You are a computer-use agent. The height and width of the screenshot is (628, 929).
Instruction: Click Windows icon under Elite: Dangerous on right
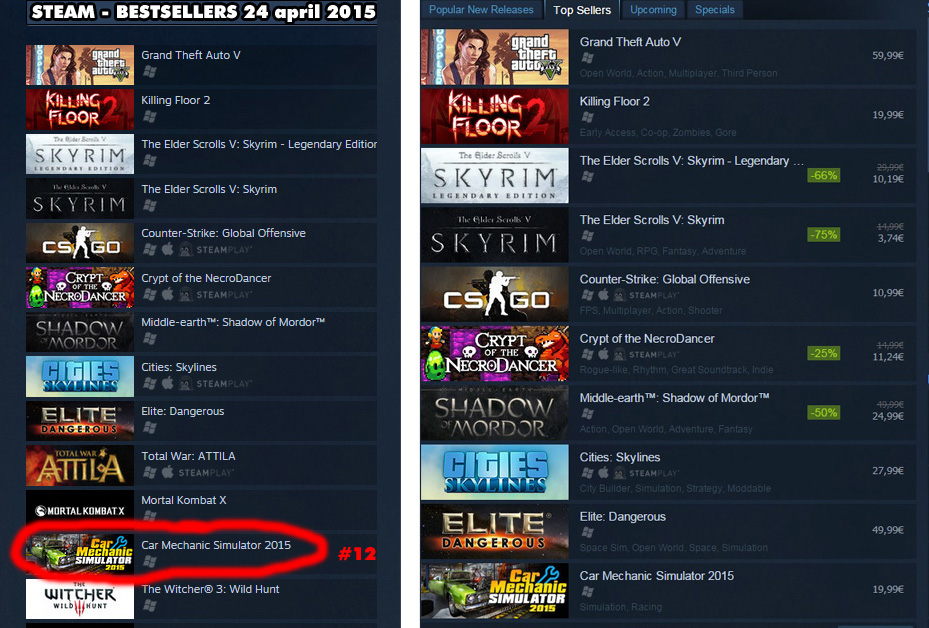[x=587, y=532]
